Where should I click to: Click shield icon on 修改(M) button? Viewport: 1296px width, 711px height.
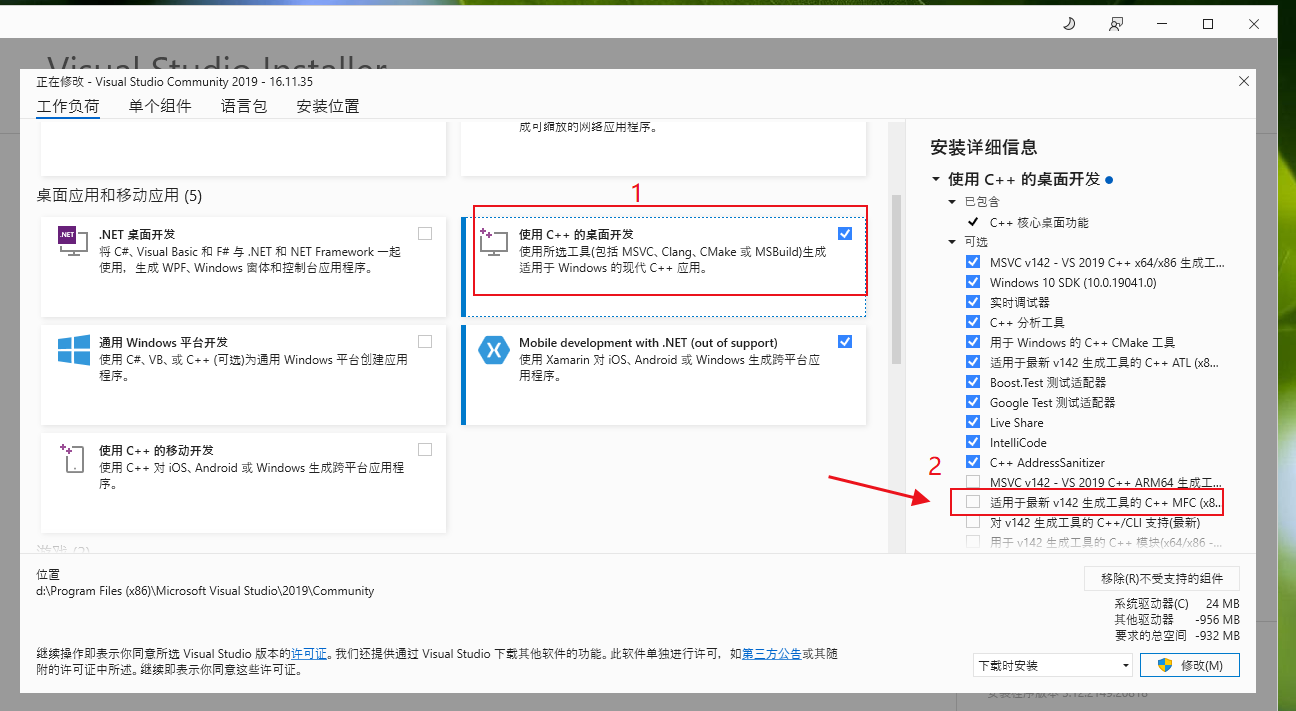(x=1164, y=665)
